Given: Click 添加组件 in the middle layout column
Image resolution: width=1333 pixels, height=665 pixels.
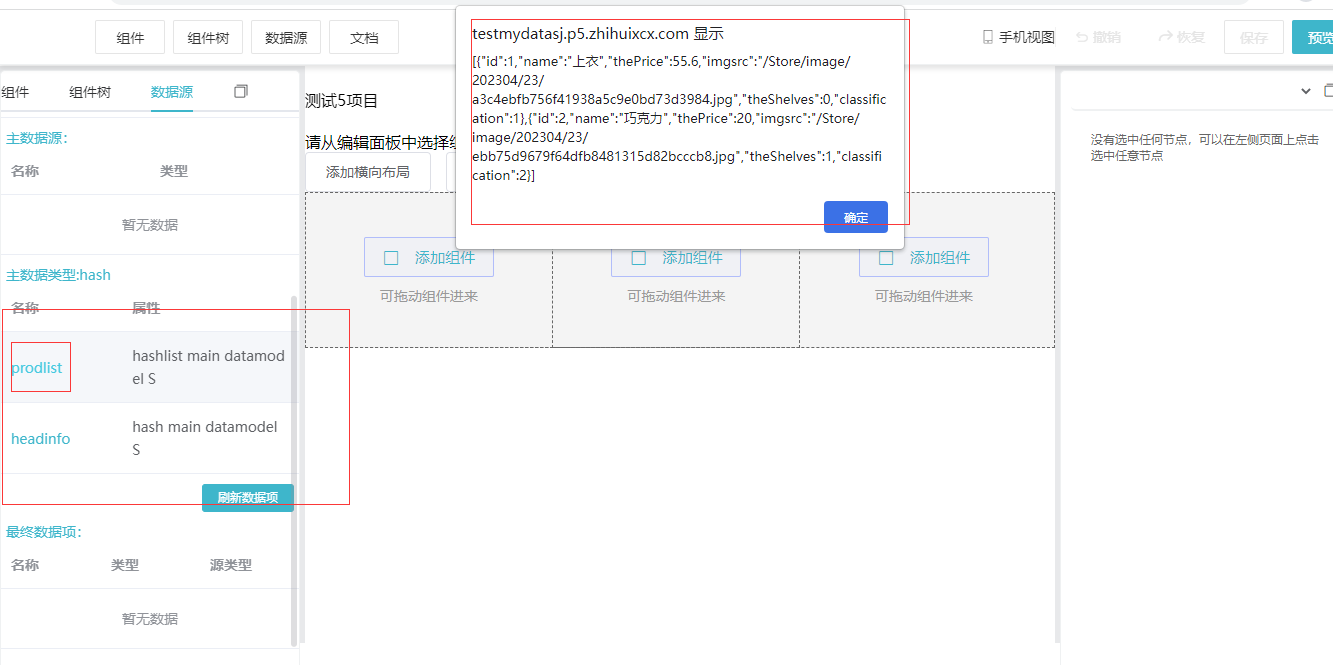Looking at the screenshot, I should [676, 257].
